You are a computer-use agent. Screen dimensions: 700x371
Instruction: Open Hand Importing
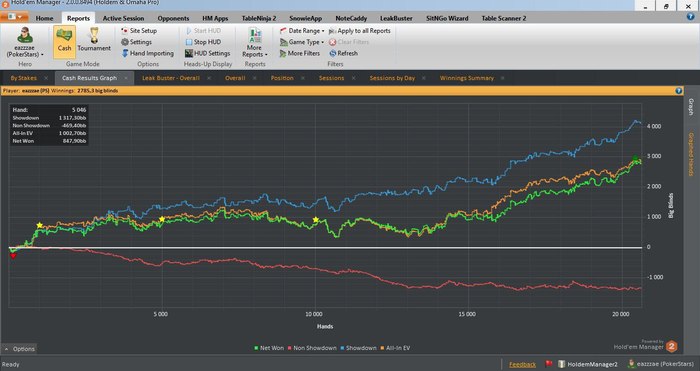[x=147, y=53]
